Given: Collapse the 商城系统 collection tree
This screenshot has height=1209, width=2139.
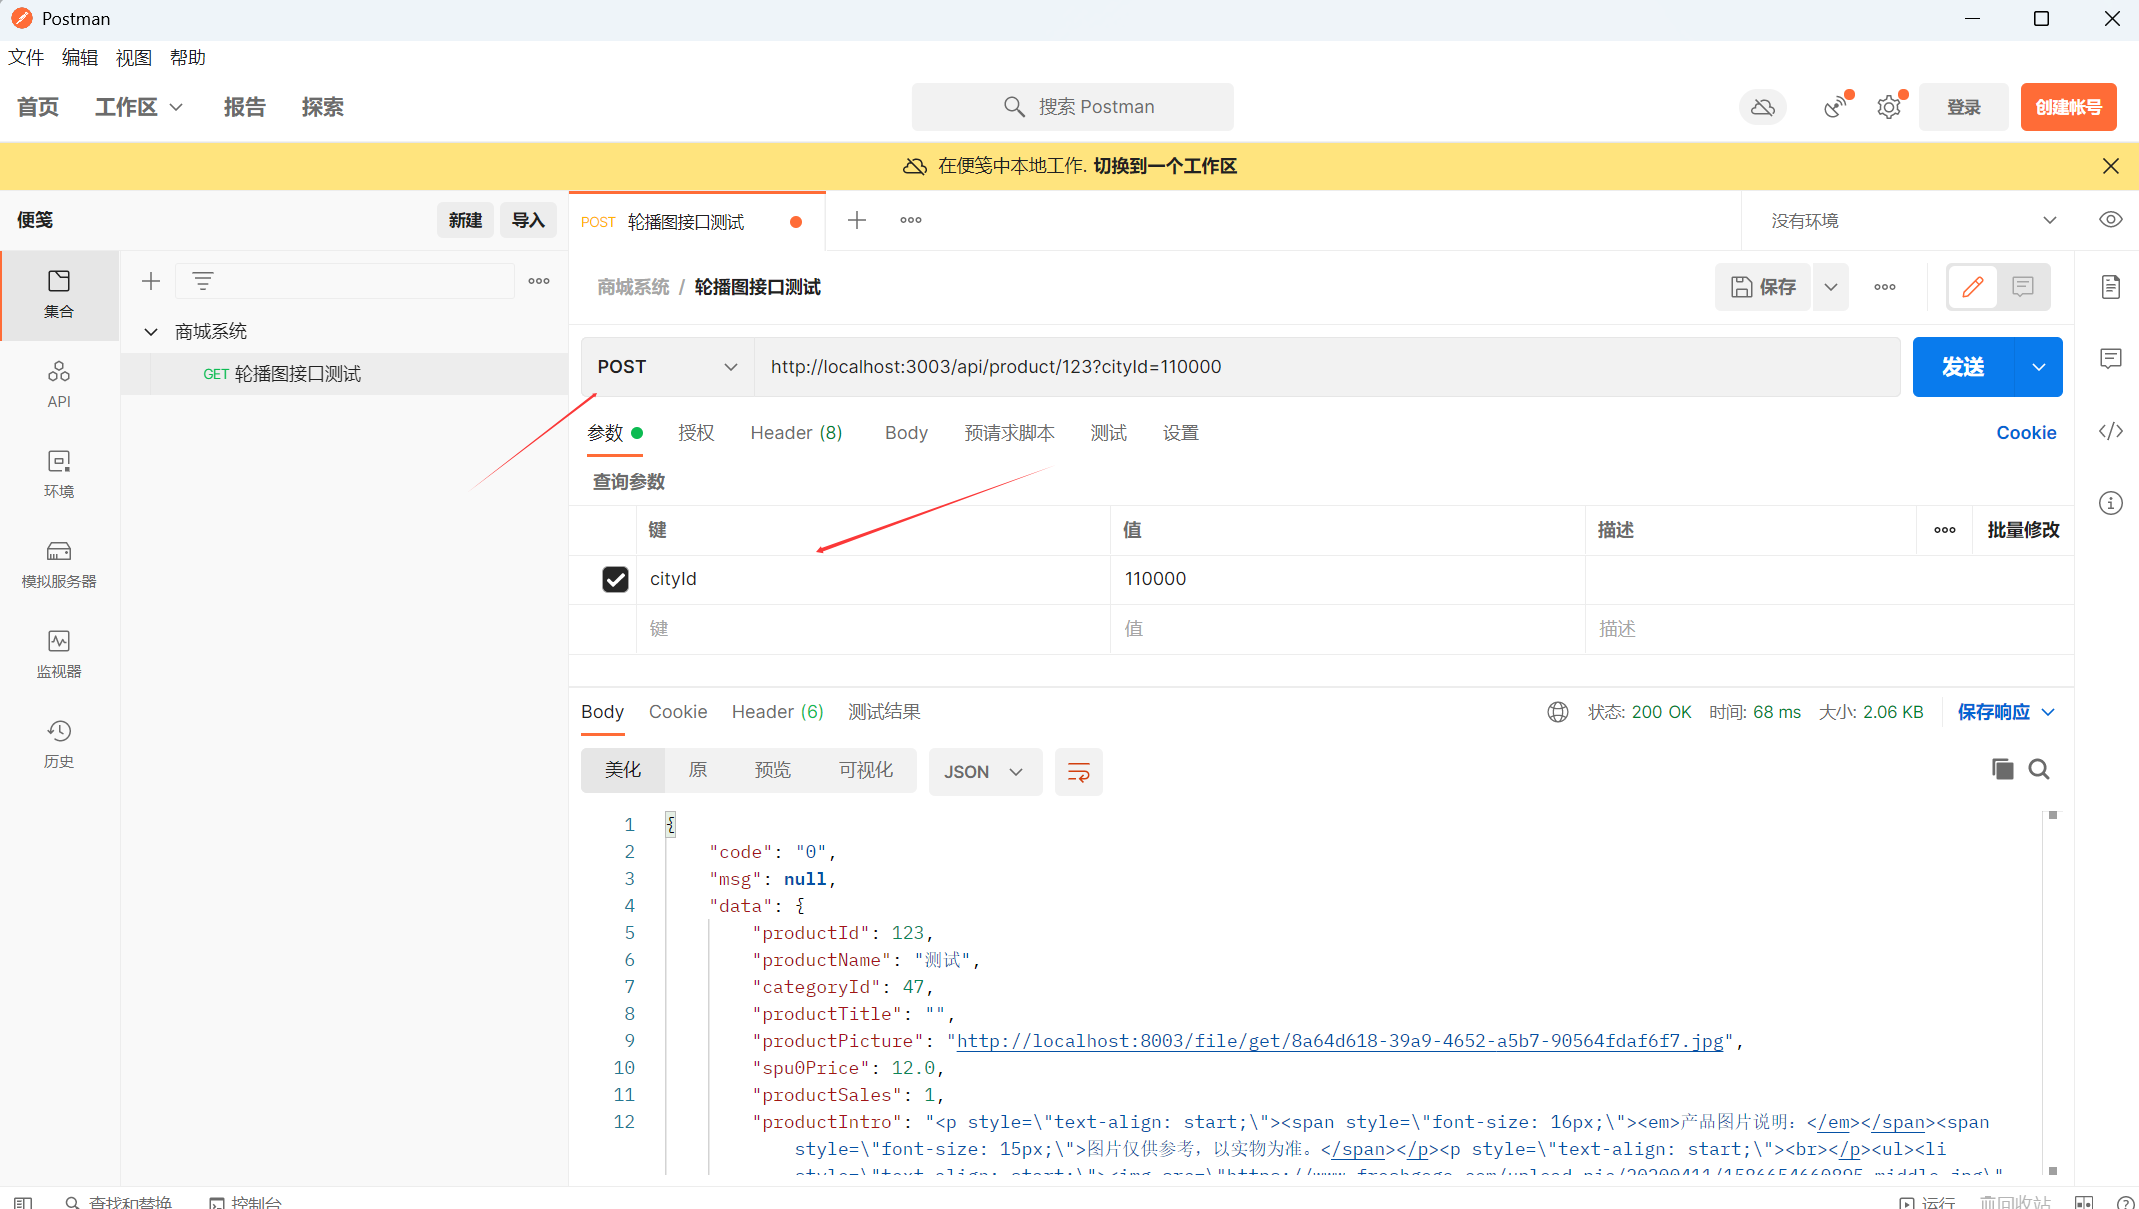Looking at the screenshot, I should (x=151, y=331).
